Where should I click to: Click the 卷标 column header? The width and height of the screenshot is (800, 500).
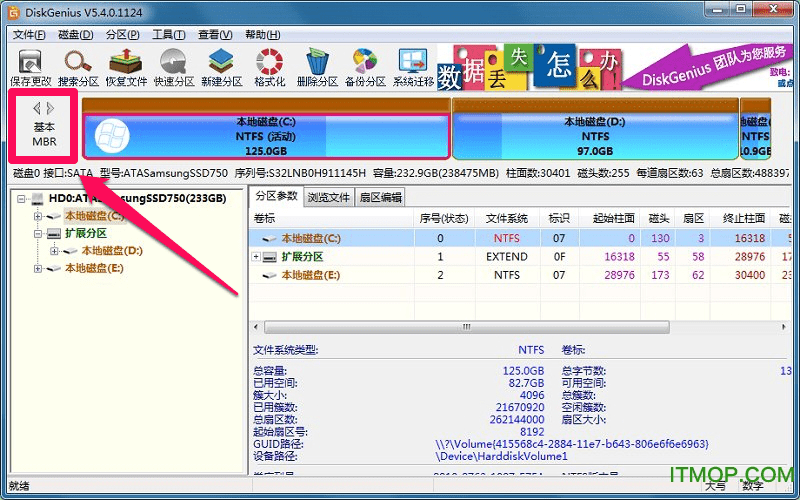[331, 218]
